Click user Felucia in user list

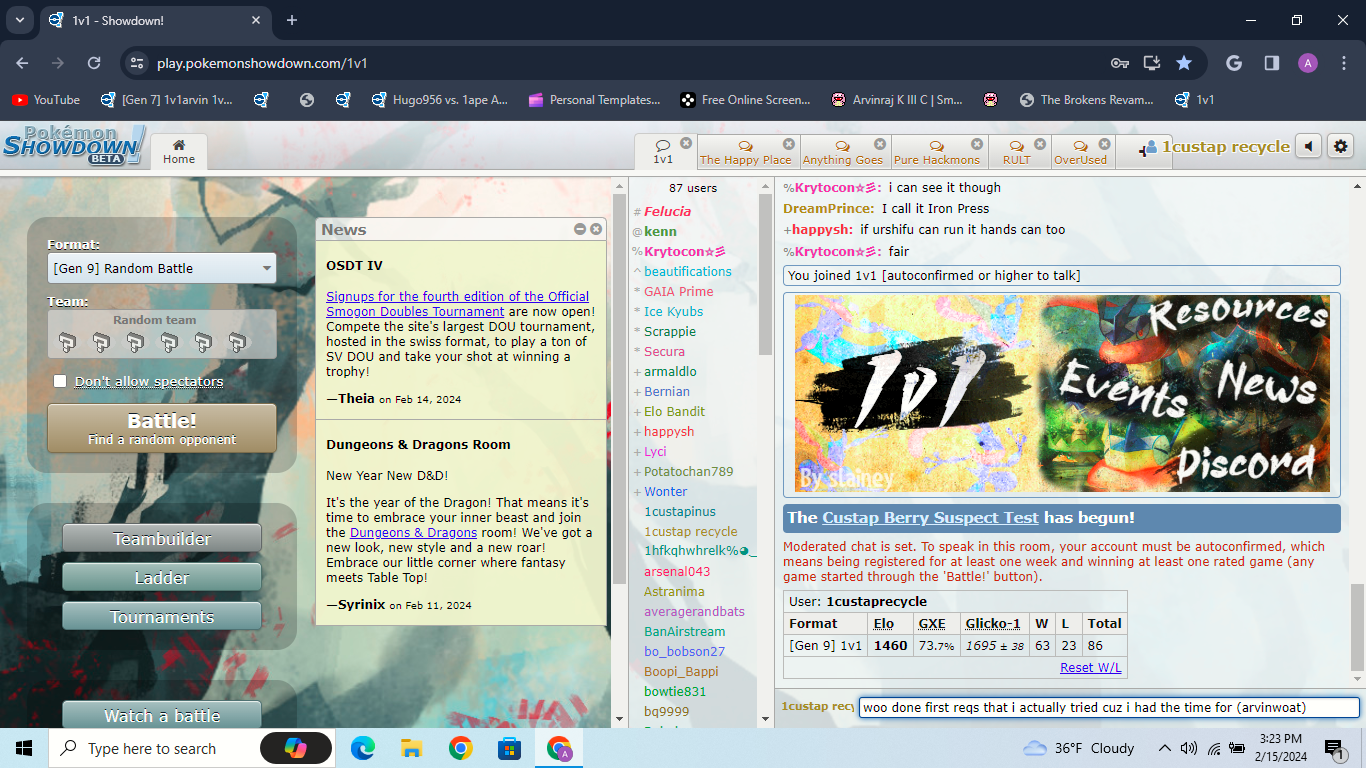(x=667, y=211)
